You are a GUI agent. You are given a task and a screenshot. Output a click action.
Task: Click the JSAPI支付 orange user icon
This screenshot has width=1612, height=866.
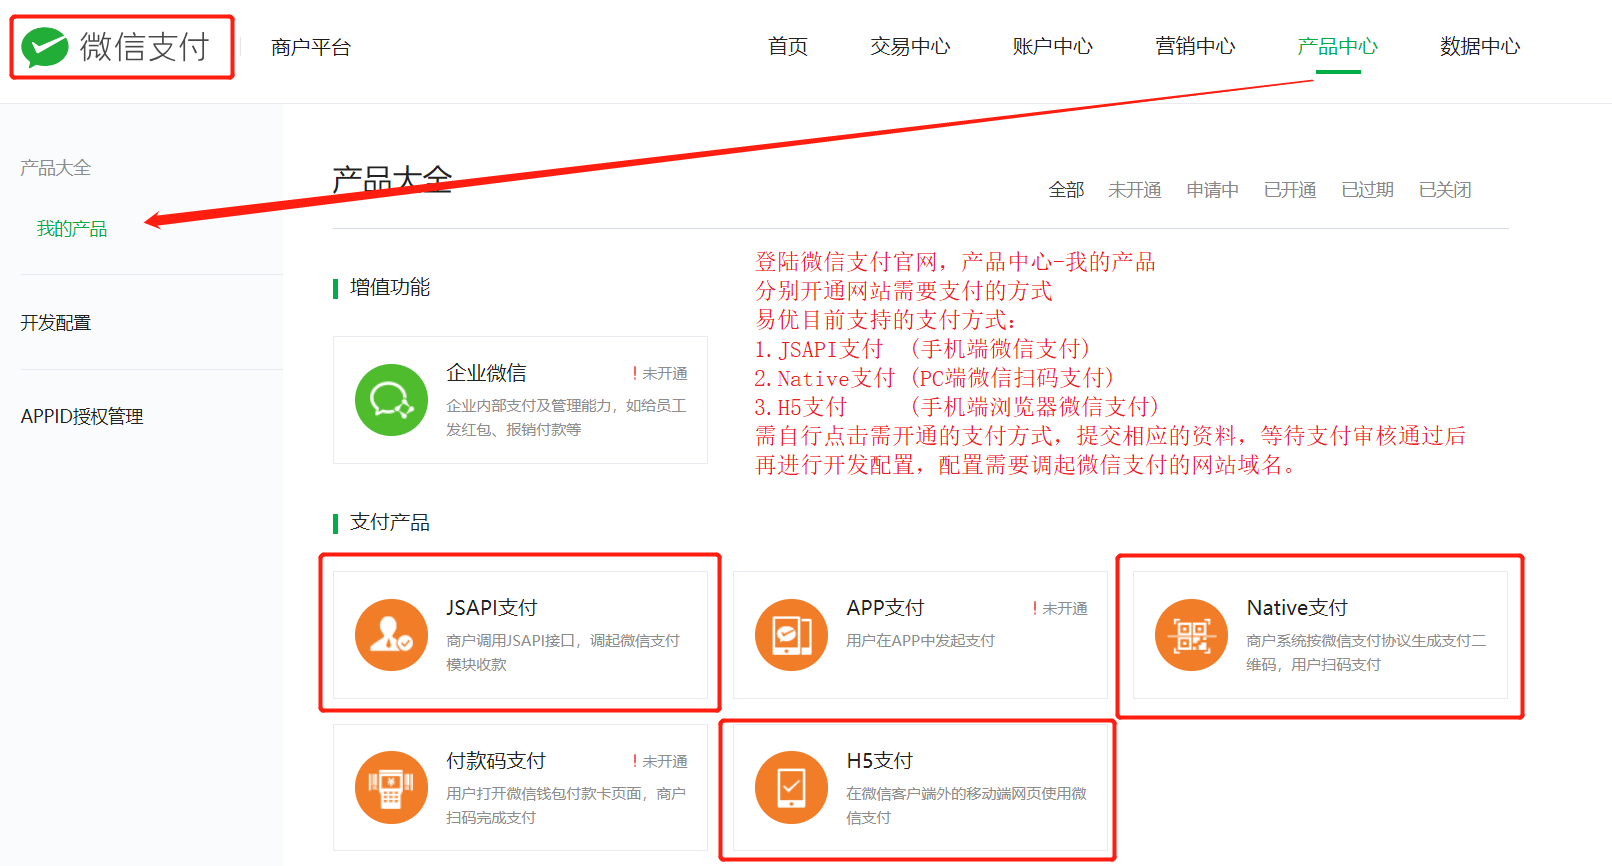pyautogui.click(x=391, y=635)
